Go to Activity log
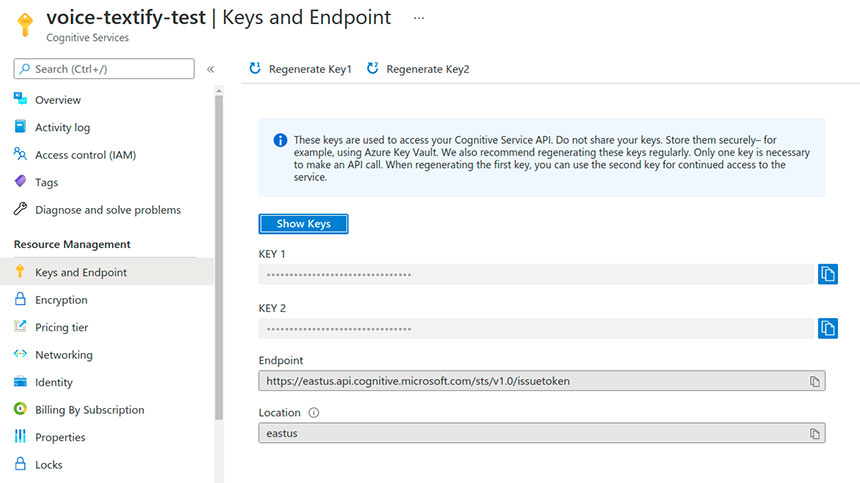The width and height of the screenshot is (860, 483). pos(62,127)
